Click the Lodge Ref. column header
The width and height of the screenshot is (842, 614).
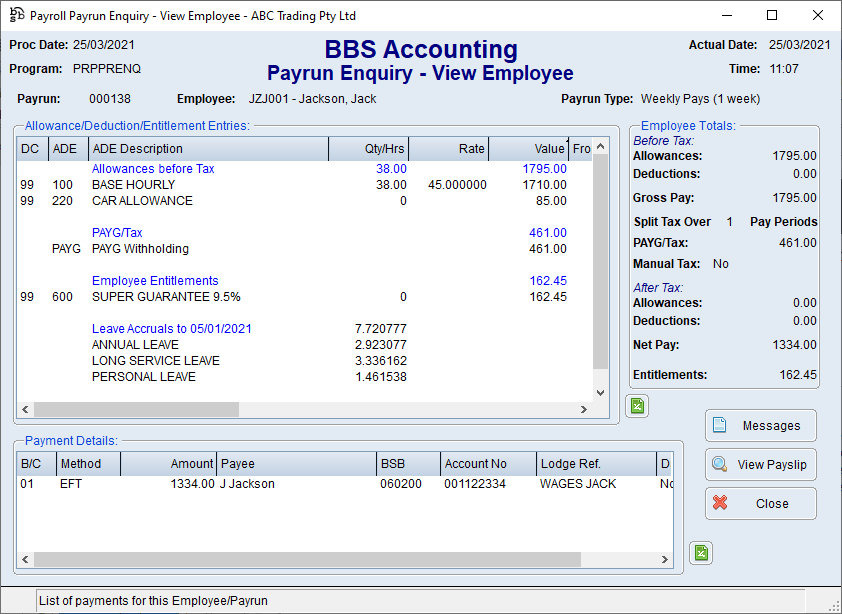point(594,464)
